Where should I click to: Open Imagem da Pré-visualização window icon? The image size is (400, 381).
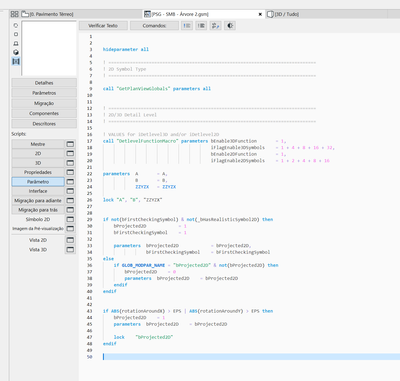pyautogui.click(x=70, y=229)
